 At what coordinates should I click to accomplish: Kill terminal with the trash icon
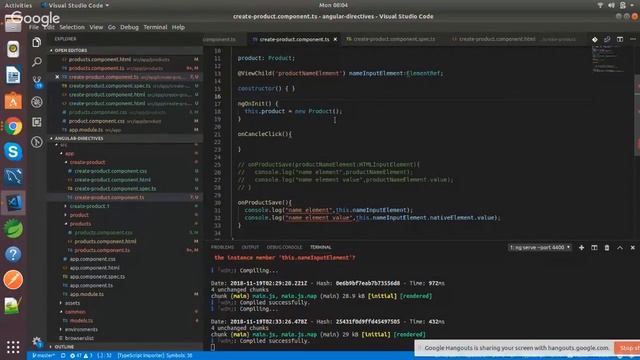[607, 247]
